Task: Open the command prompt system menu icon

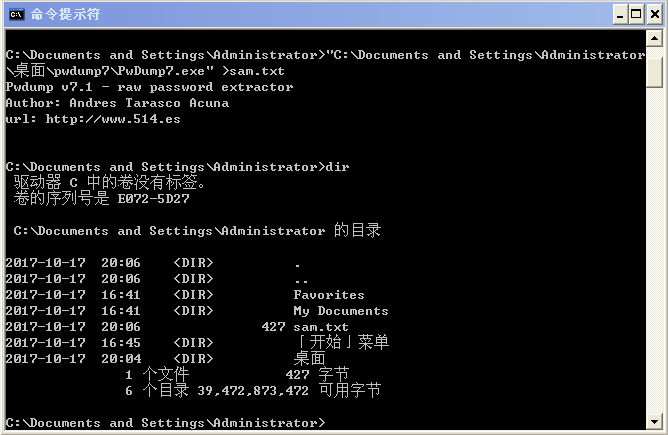Action: click(x=16, y=14)
